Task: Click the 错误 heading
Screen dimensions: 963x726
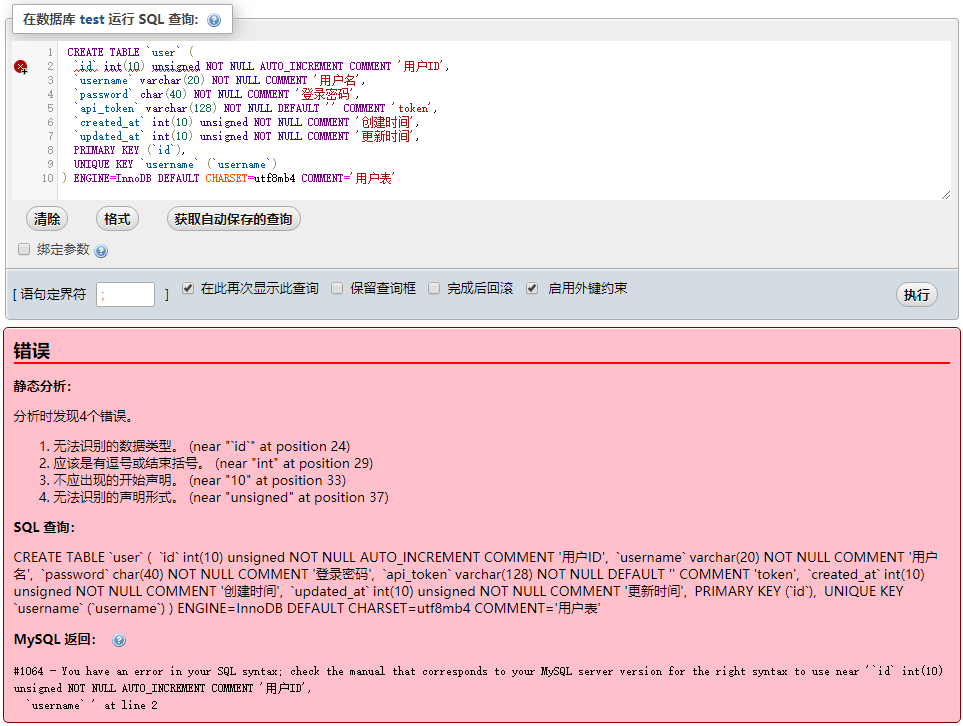Action: (x=32, y=351)
